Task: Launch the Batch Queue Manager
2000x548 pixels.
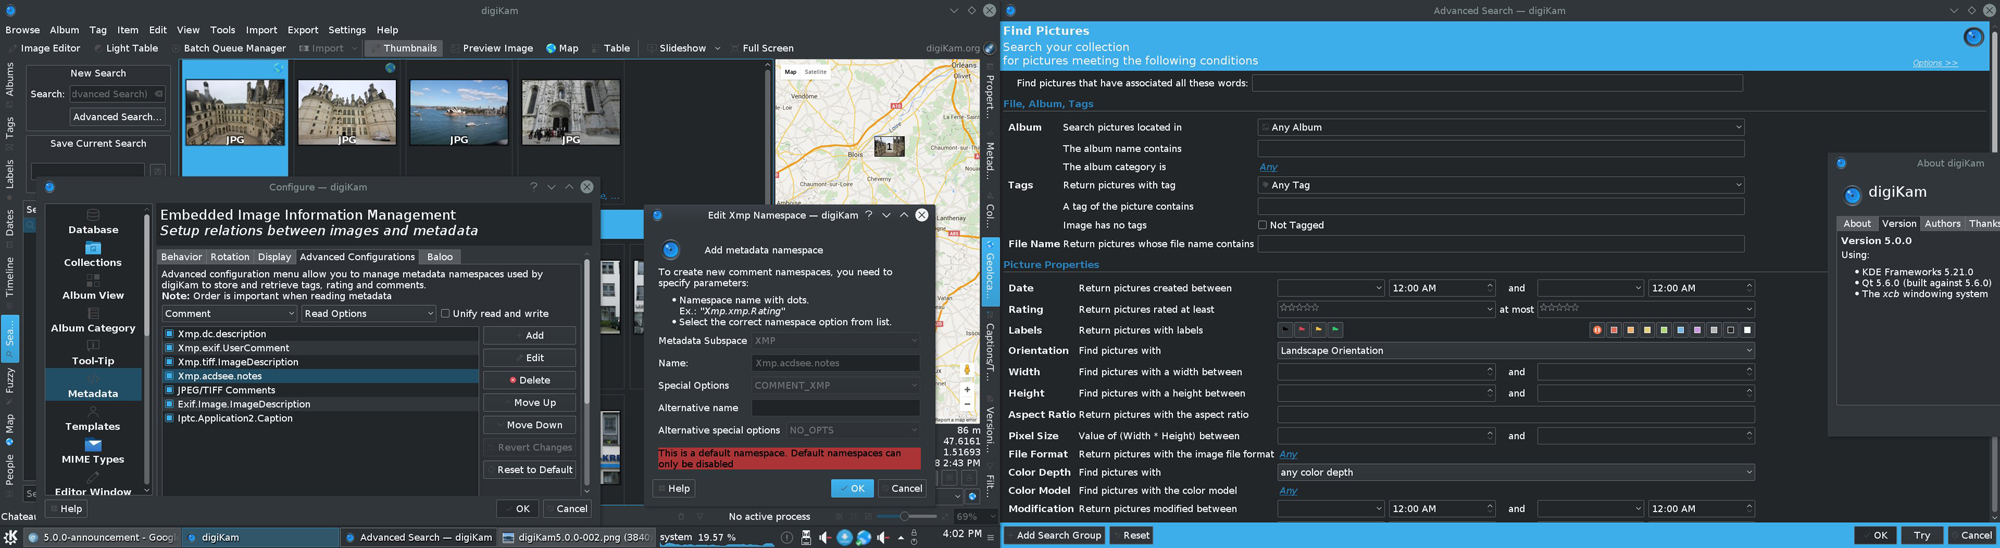Action: pyautogui.click(x=228, y=48)
